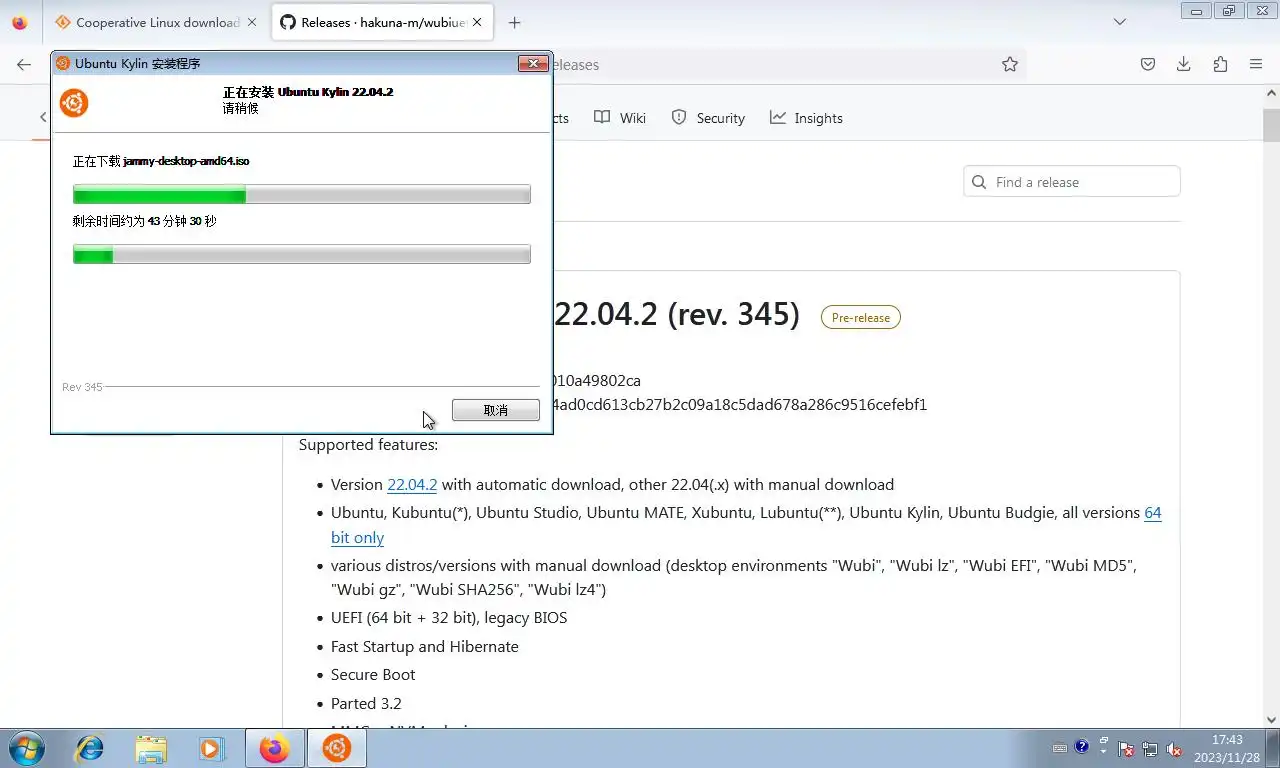Screen dimensions: 1280x768
Task: Open Windows Explorer from taskbar
Action: coord(151,748)
